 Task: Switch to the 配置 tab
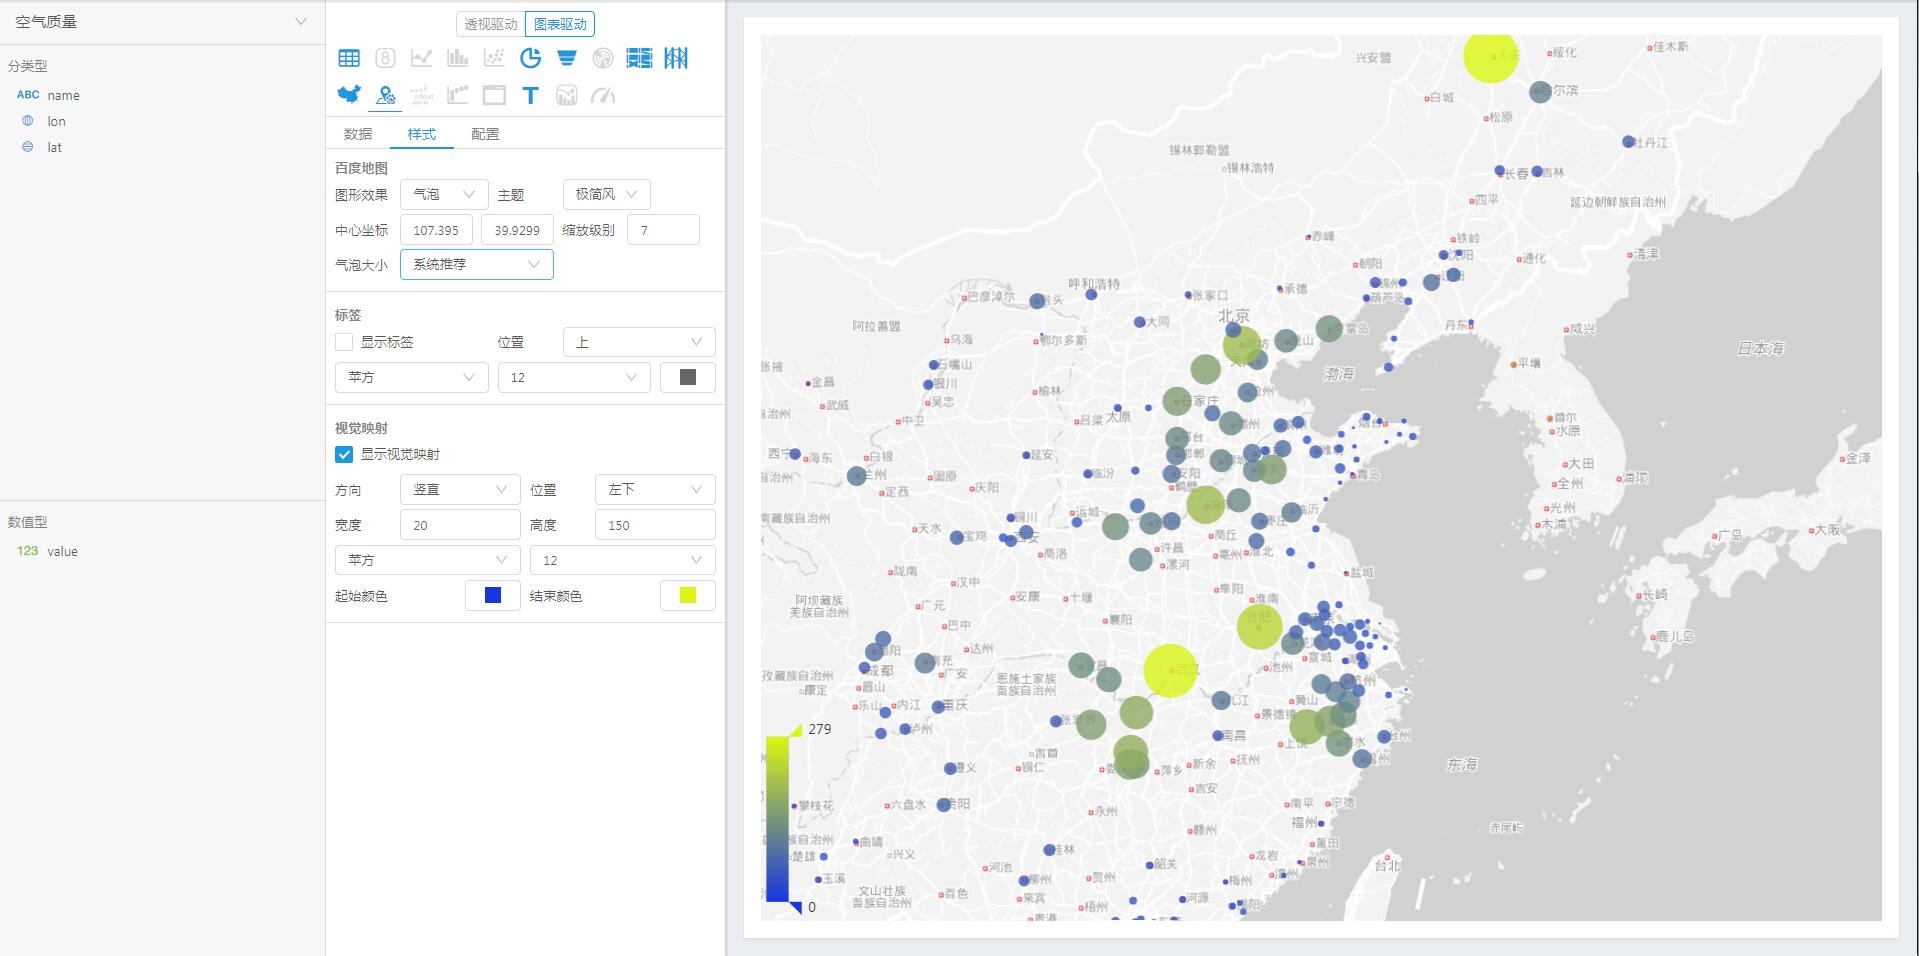[485, 134]
